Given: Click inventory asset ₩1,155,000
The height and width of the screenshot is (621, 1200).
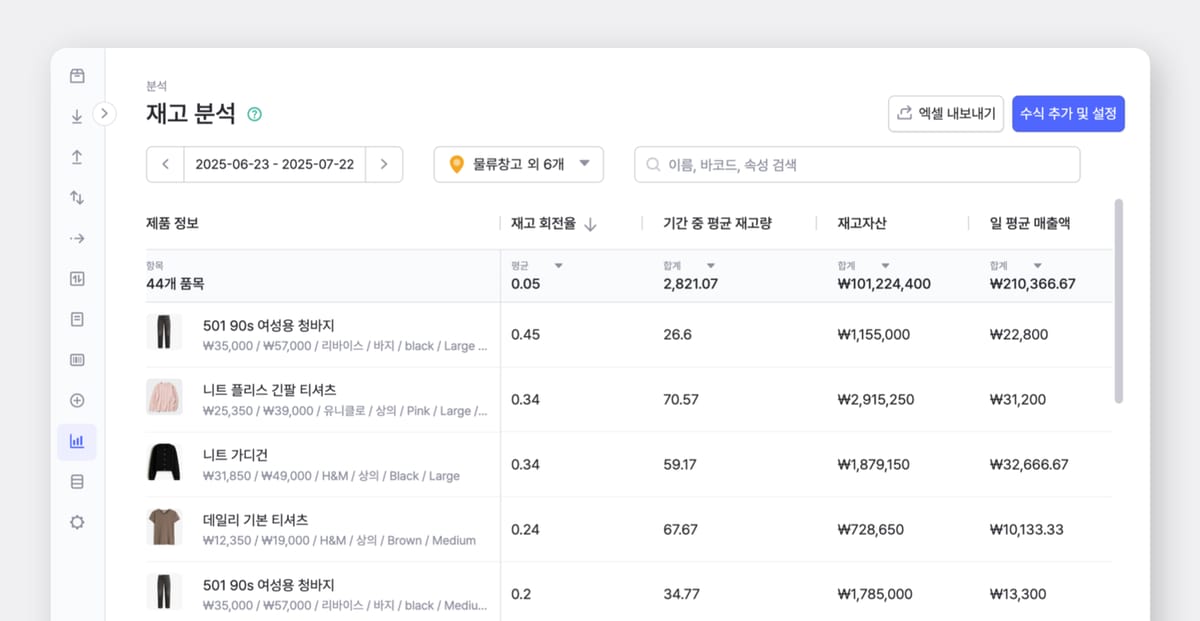Looking at the screenshot, I should tap(874, 334).
